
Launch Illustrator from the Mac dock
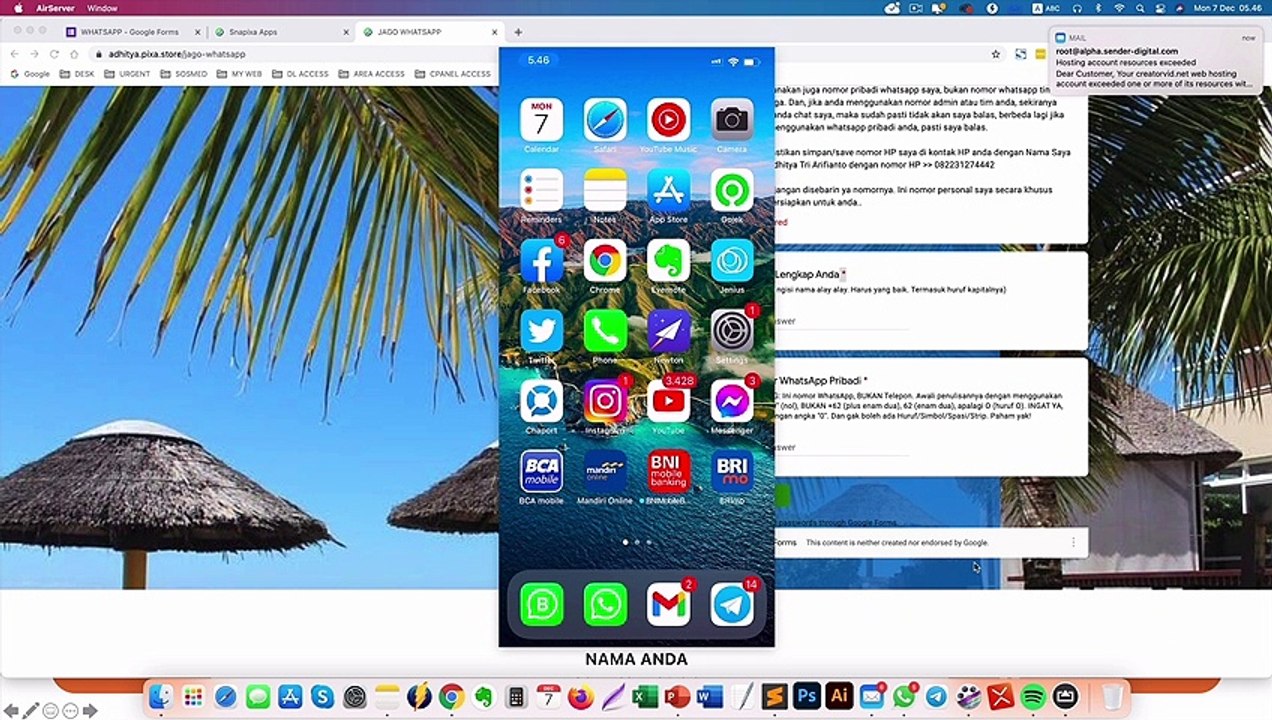[x=839, y=697]
